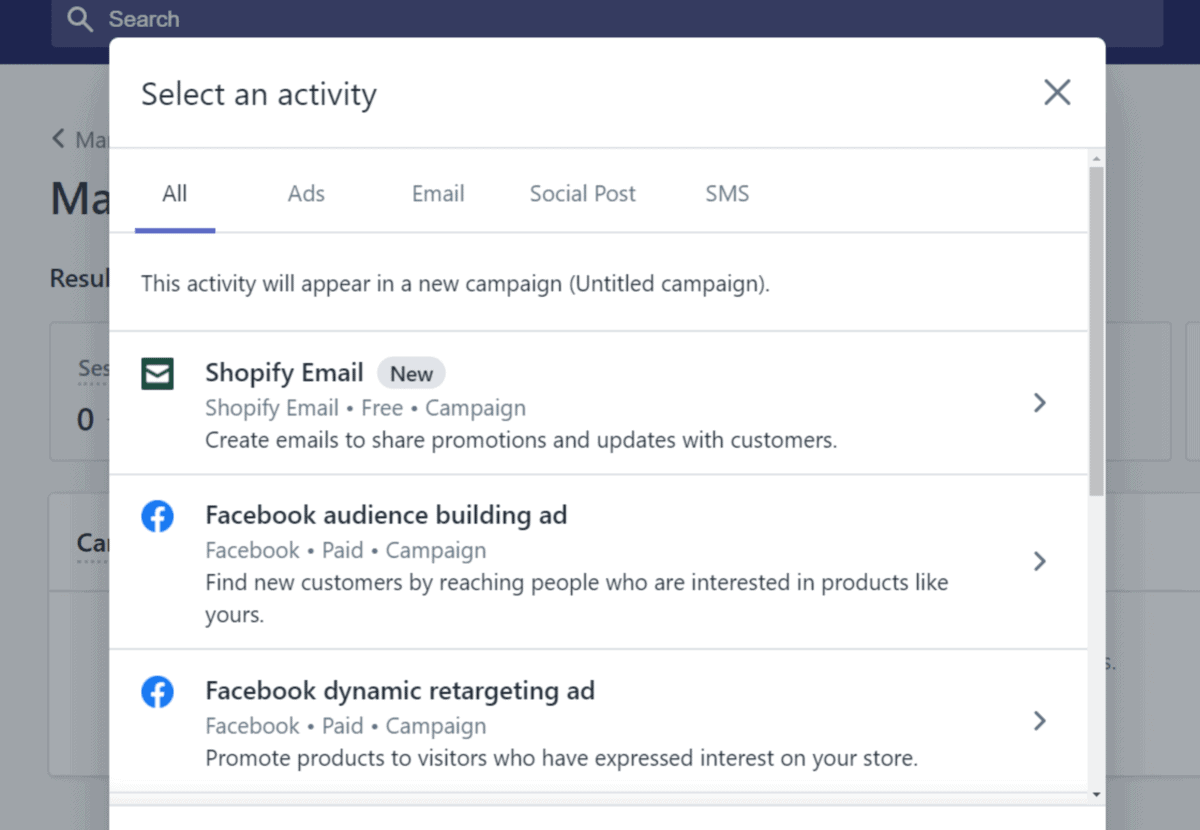Click the search magnifier icon
Image resolution: width=1200 pixels, height=830 pixels.
pyautogui.click(x=80, y=20)
